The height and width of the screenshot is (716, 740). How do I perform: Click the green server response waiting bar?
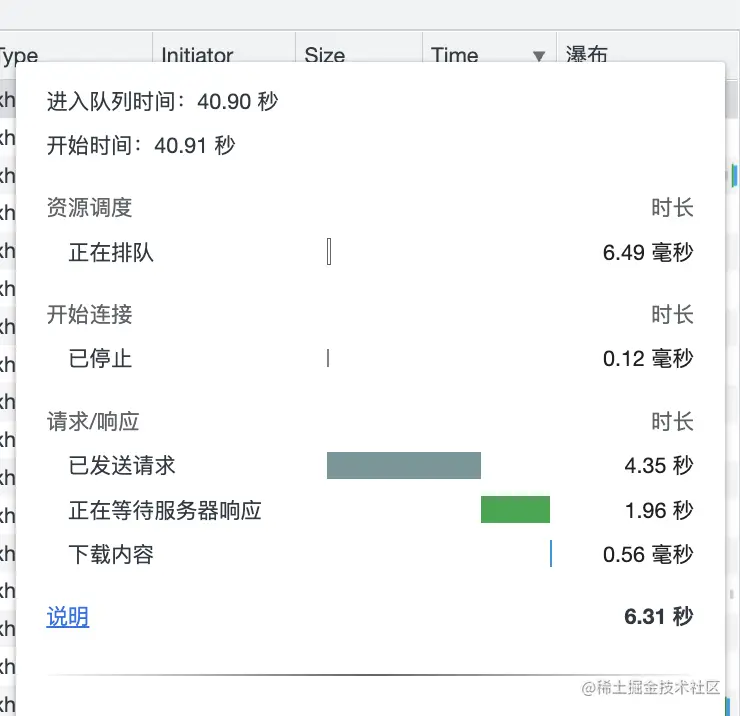[x=515, y=510]
